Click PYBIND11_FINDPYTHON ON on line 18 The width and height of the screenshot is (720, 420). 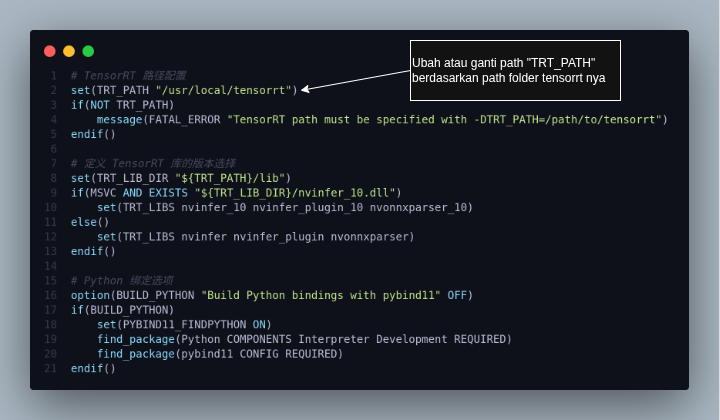tap(194, 325)
